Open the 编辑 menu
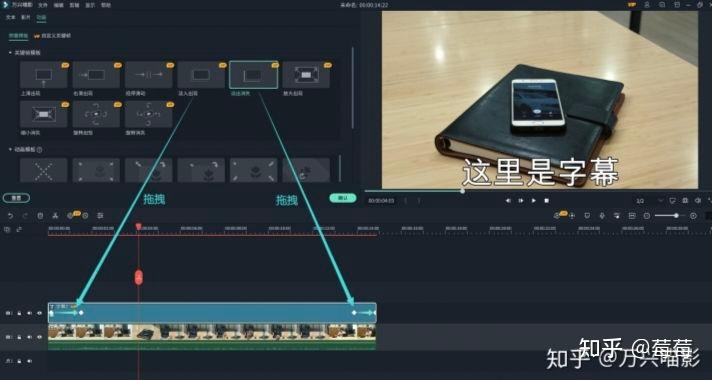 point(58,5)
